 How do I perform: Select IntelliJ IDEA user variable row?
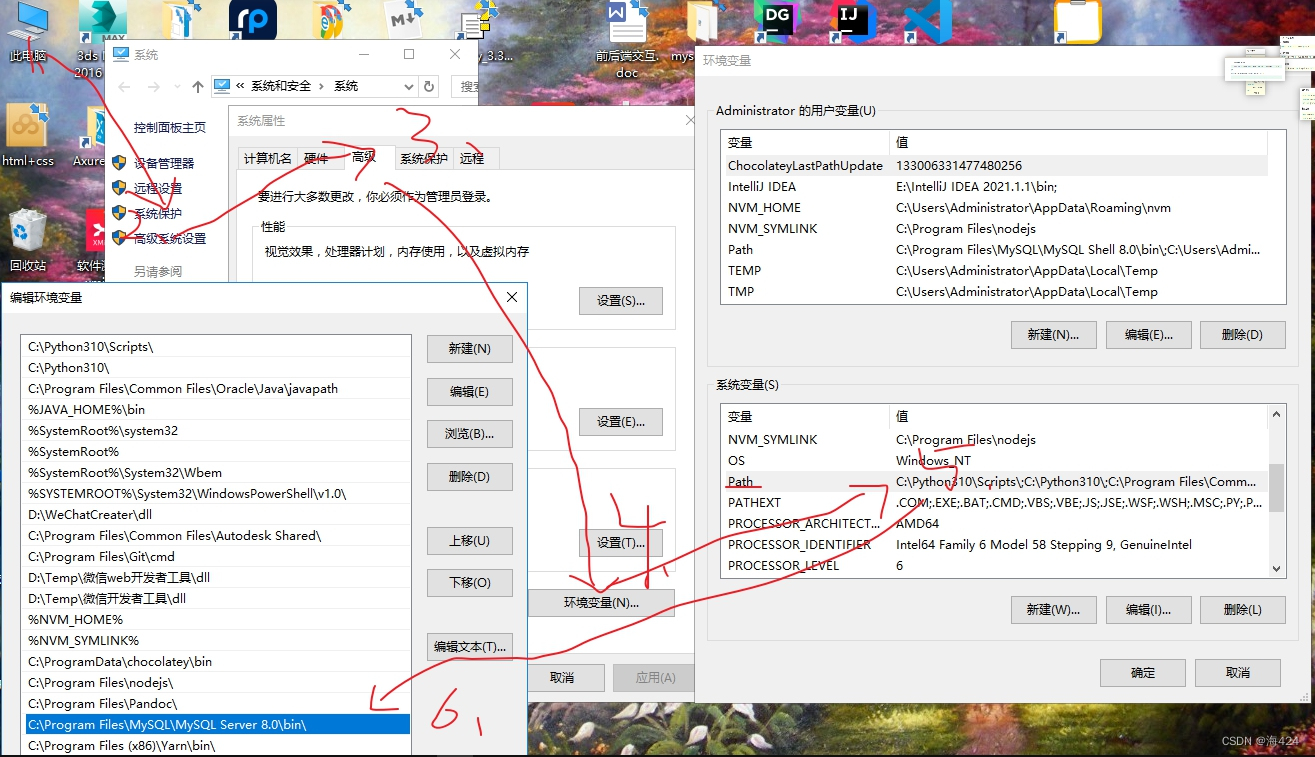point(996,186)
